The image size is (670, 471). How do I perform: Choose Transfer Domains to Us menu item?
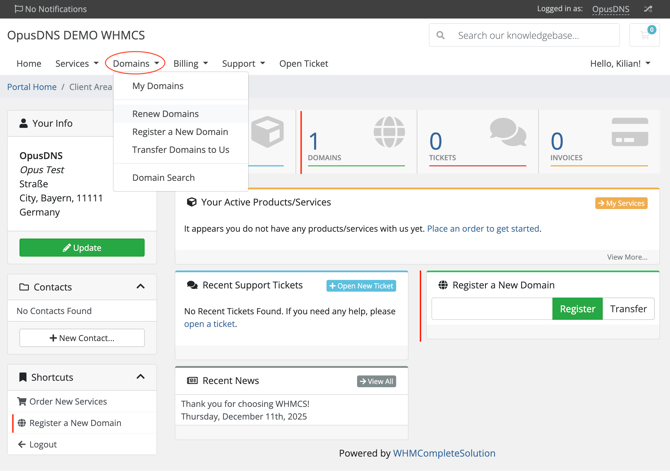pos(181,150)
